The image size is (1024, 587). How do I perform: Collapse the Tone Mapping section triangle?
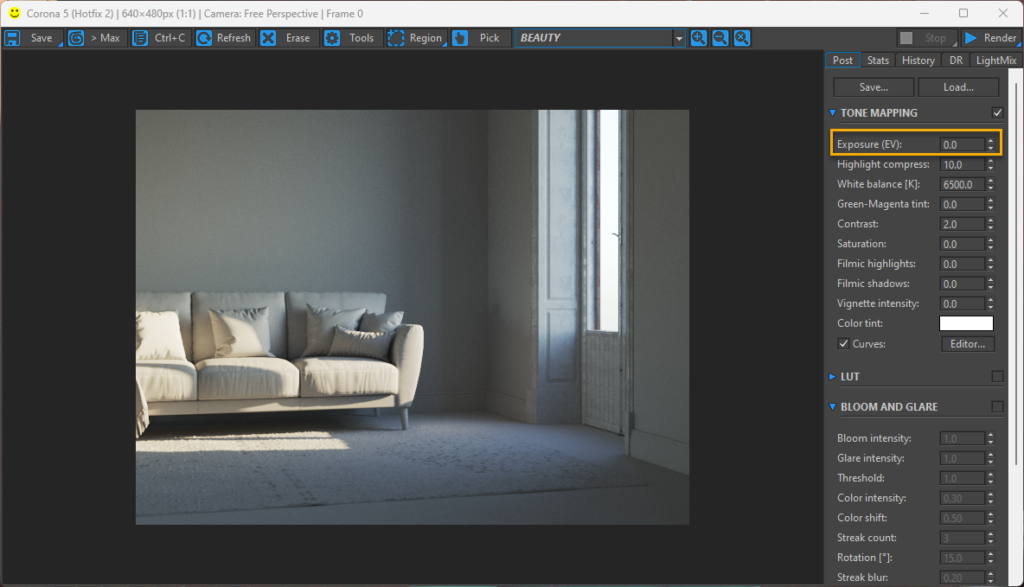pyautogui.click(x=833, y=112)
